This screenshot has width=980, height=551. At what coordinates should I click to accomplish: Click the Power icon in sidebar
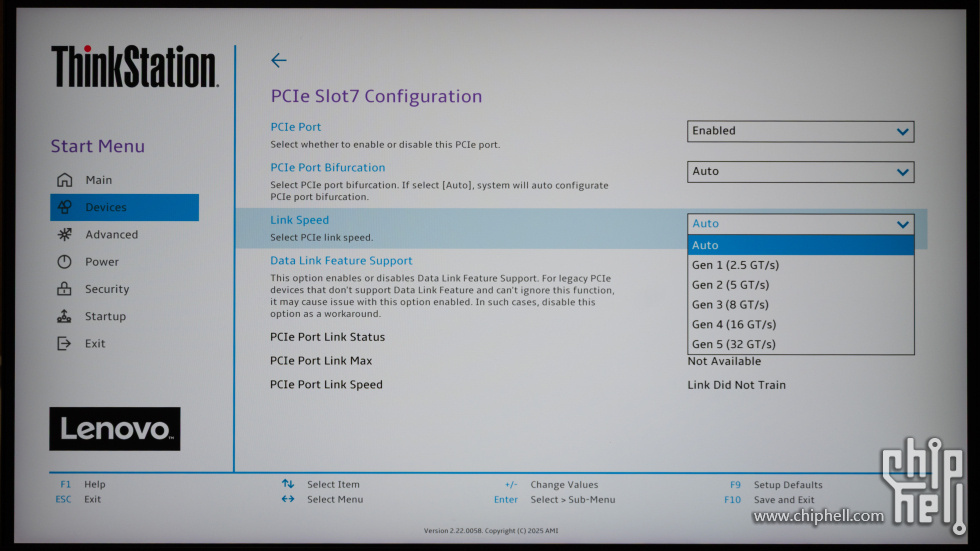coord(65,262)
